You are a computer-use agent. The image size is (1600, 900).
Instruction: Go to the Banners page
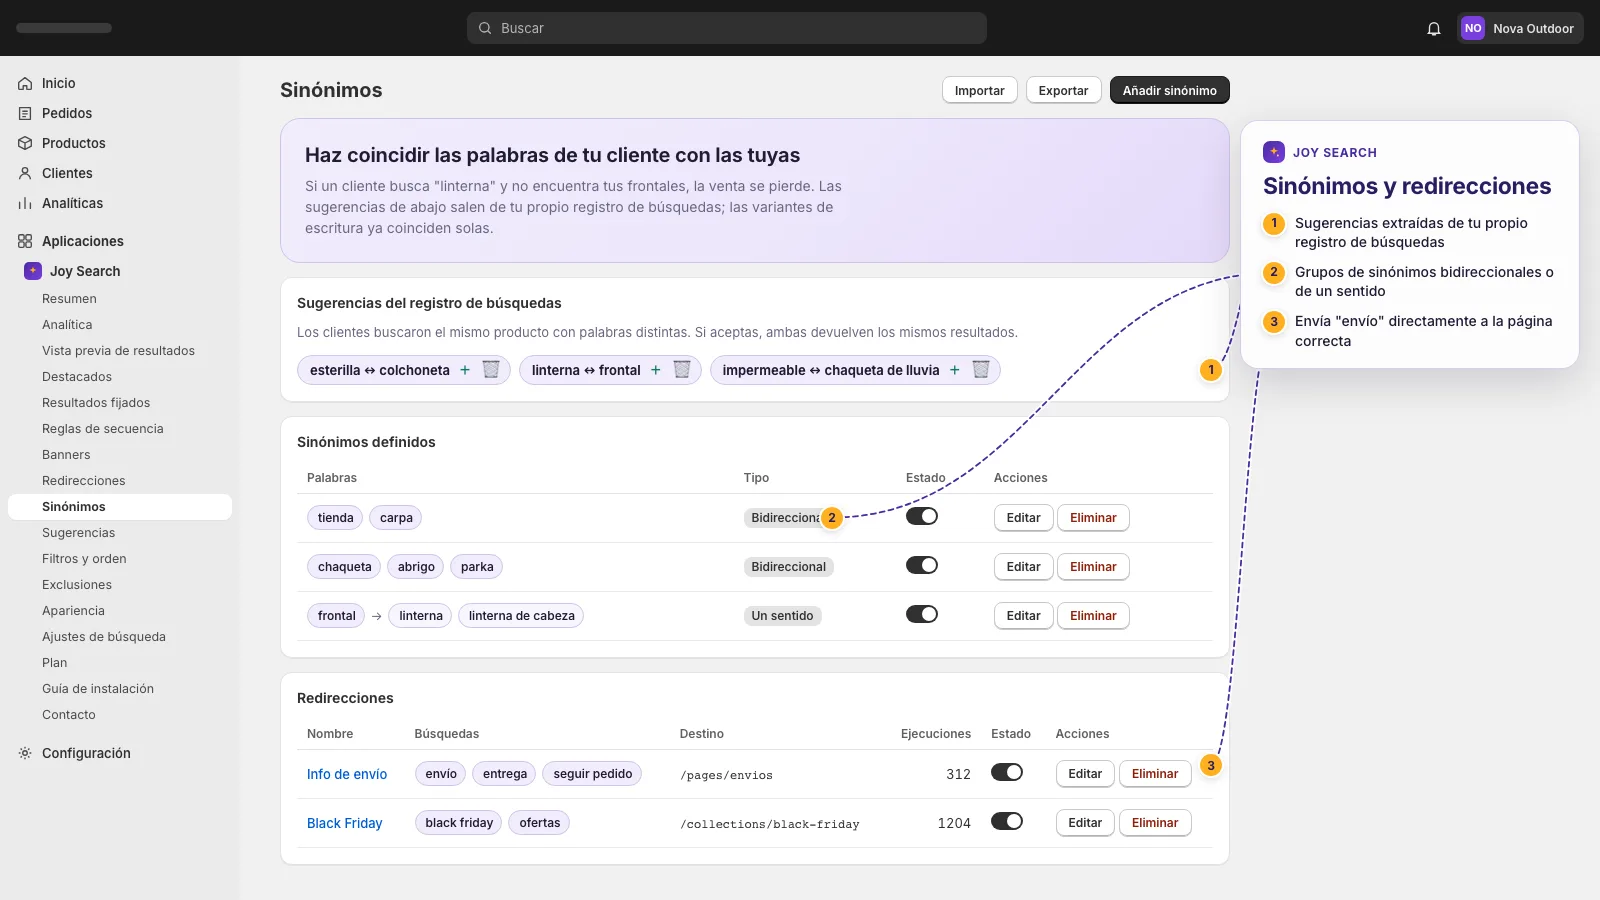pos(120,455)
